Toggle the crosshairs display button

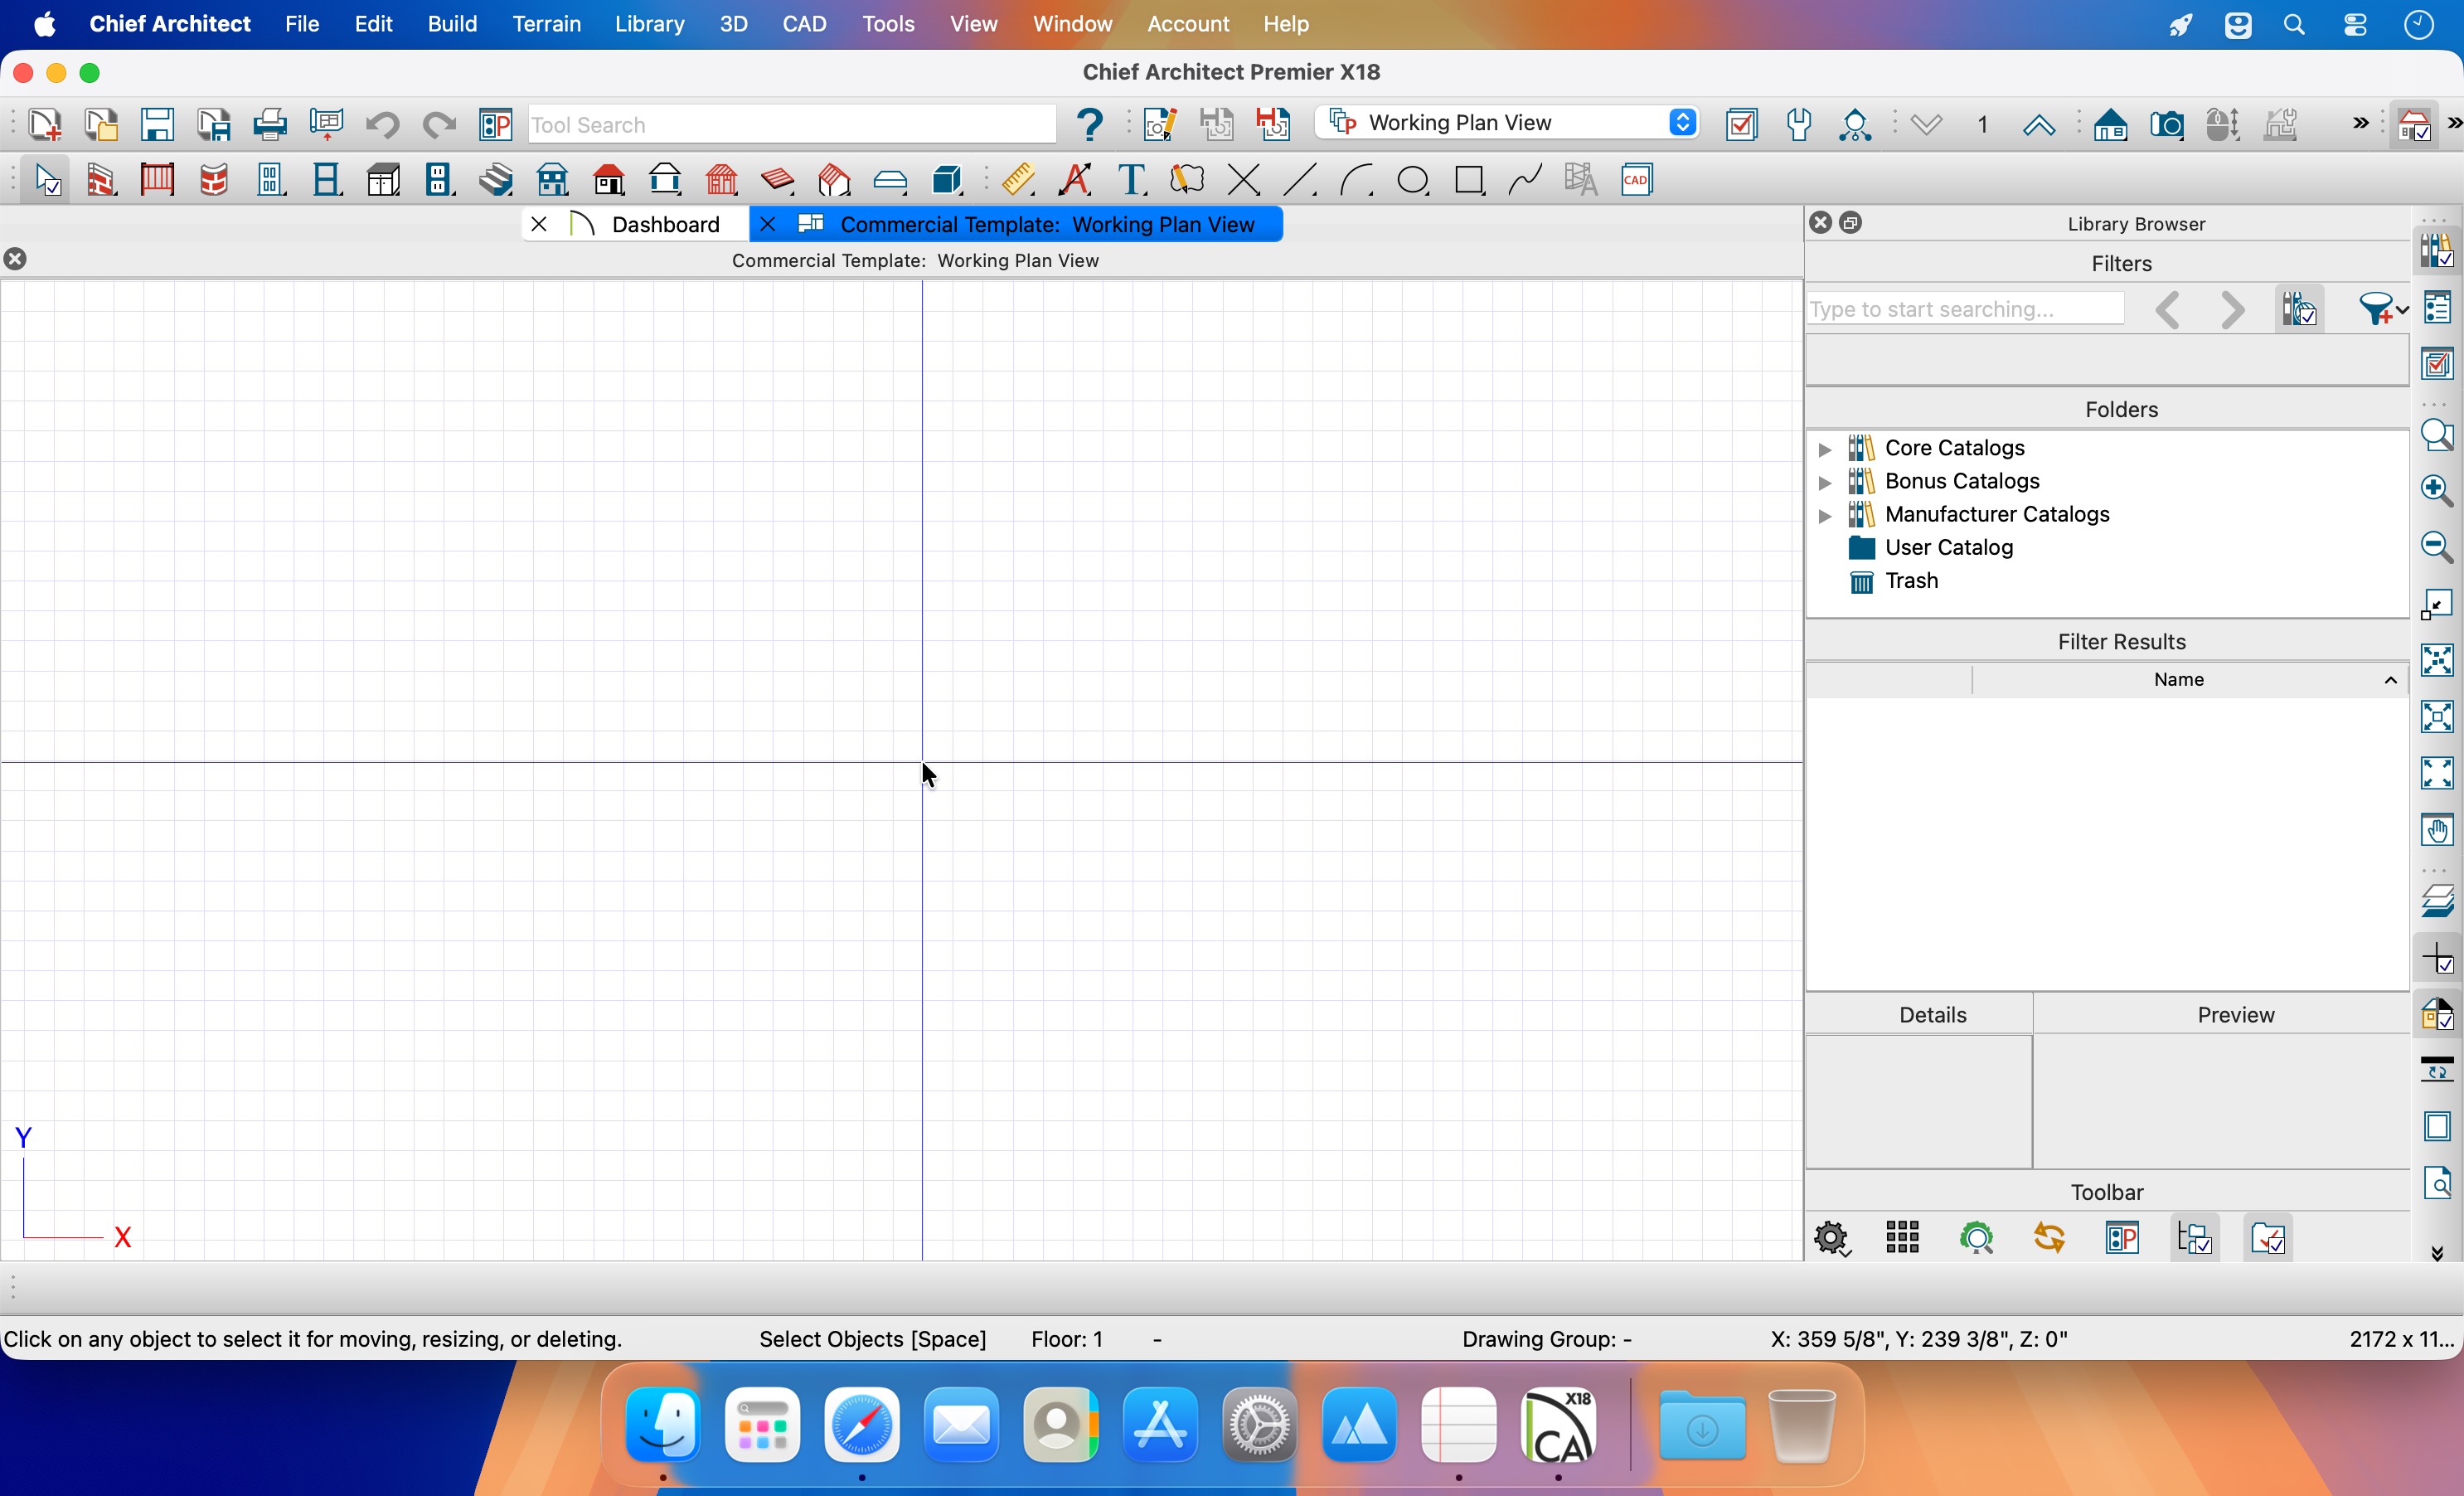[x=2436, y=958]
